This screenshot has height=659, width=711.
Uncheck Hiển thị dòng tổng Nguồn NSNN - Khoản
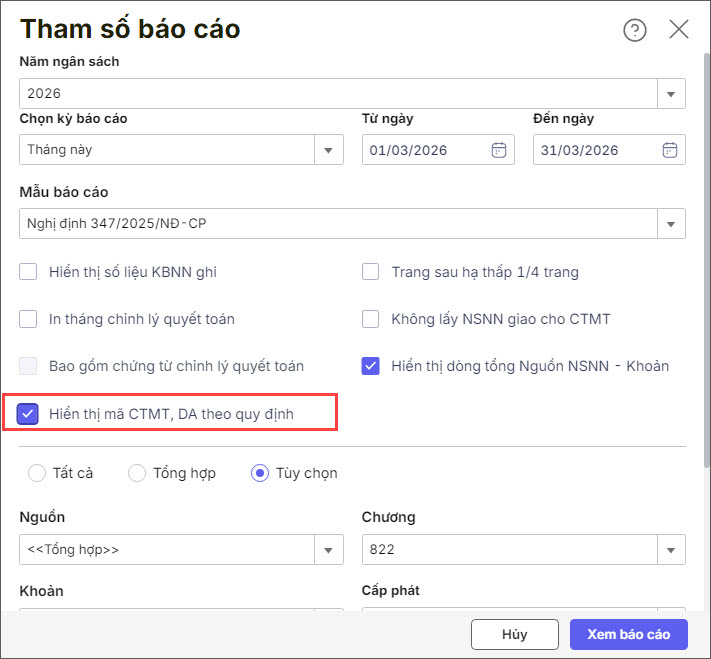[x=371, y=366]
